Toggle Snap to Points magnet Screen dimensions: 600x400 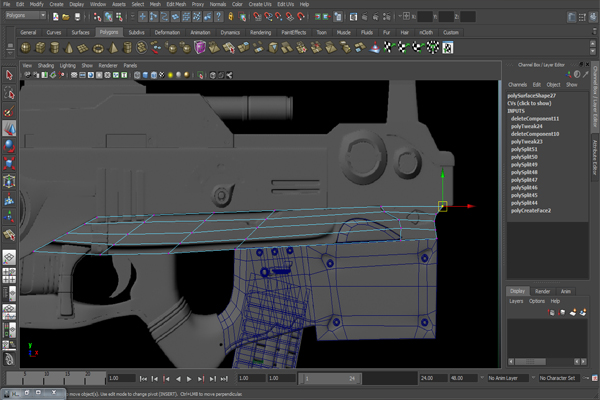click(x=279, y=16)
